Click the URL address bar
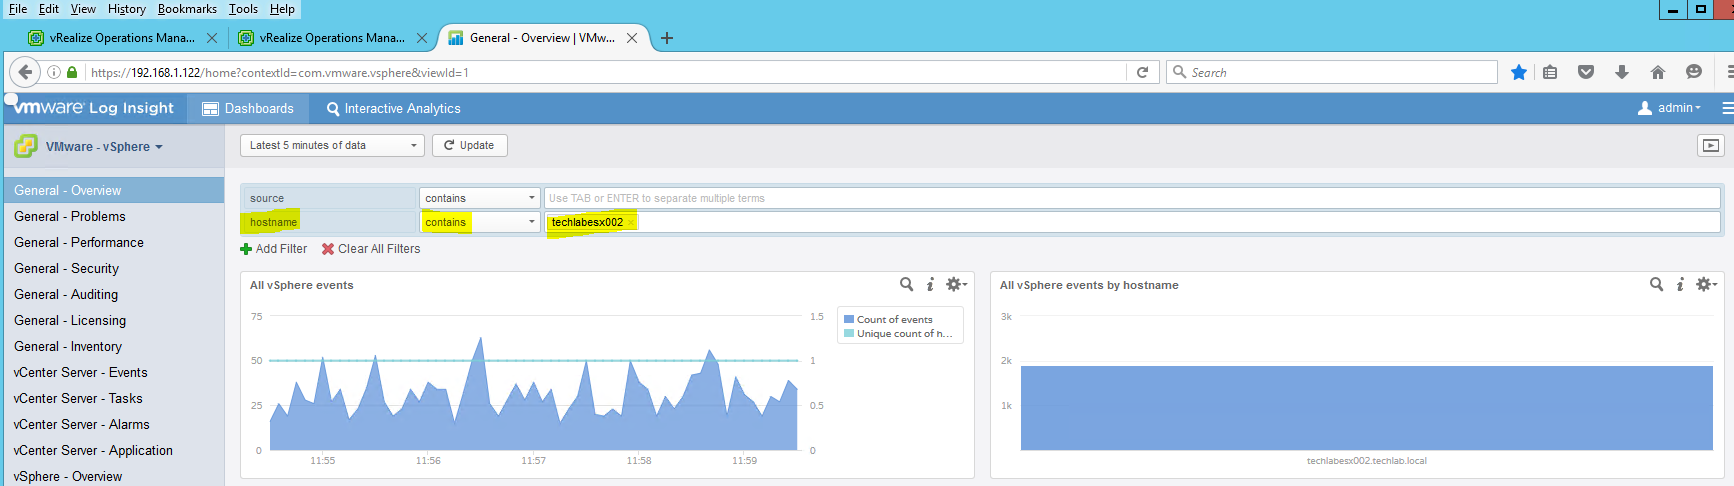The width and height of the screenshot is (1734, 486). 606,72
